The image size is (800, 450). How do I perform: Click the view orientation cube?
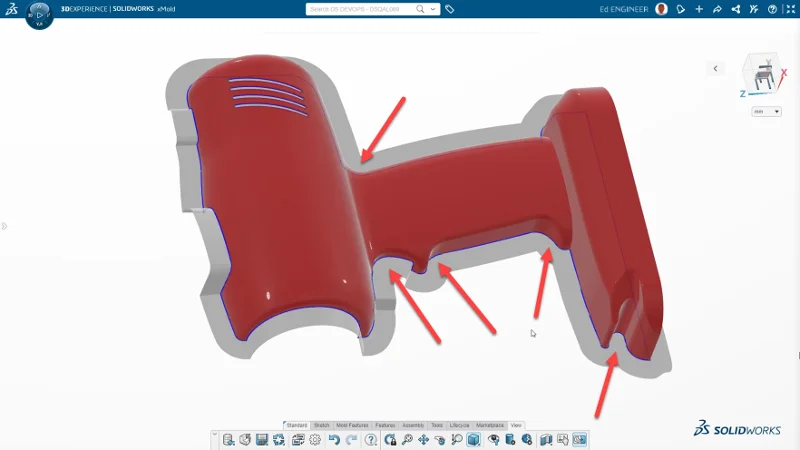(x=763, y=74)
